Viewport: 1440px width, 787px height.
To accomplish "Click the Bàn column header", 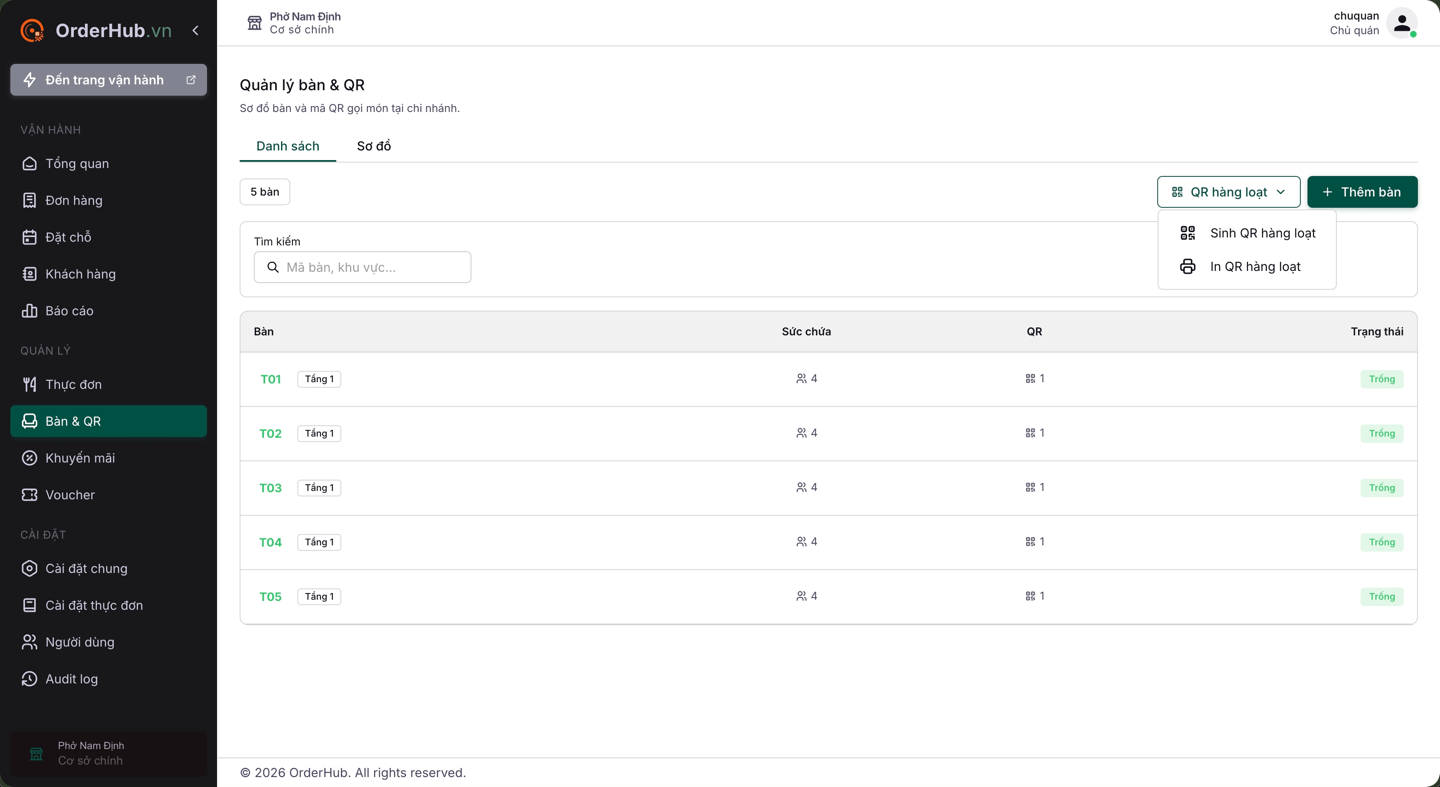I will click(264, 332).
